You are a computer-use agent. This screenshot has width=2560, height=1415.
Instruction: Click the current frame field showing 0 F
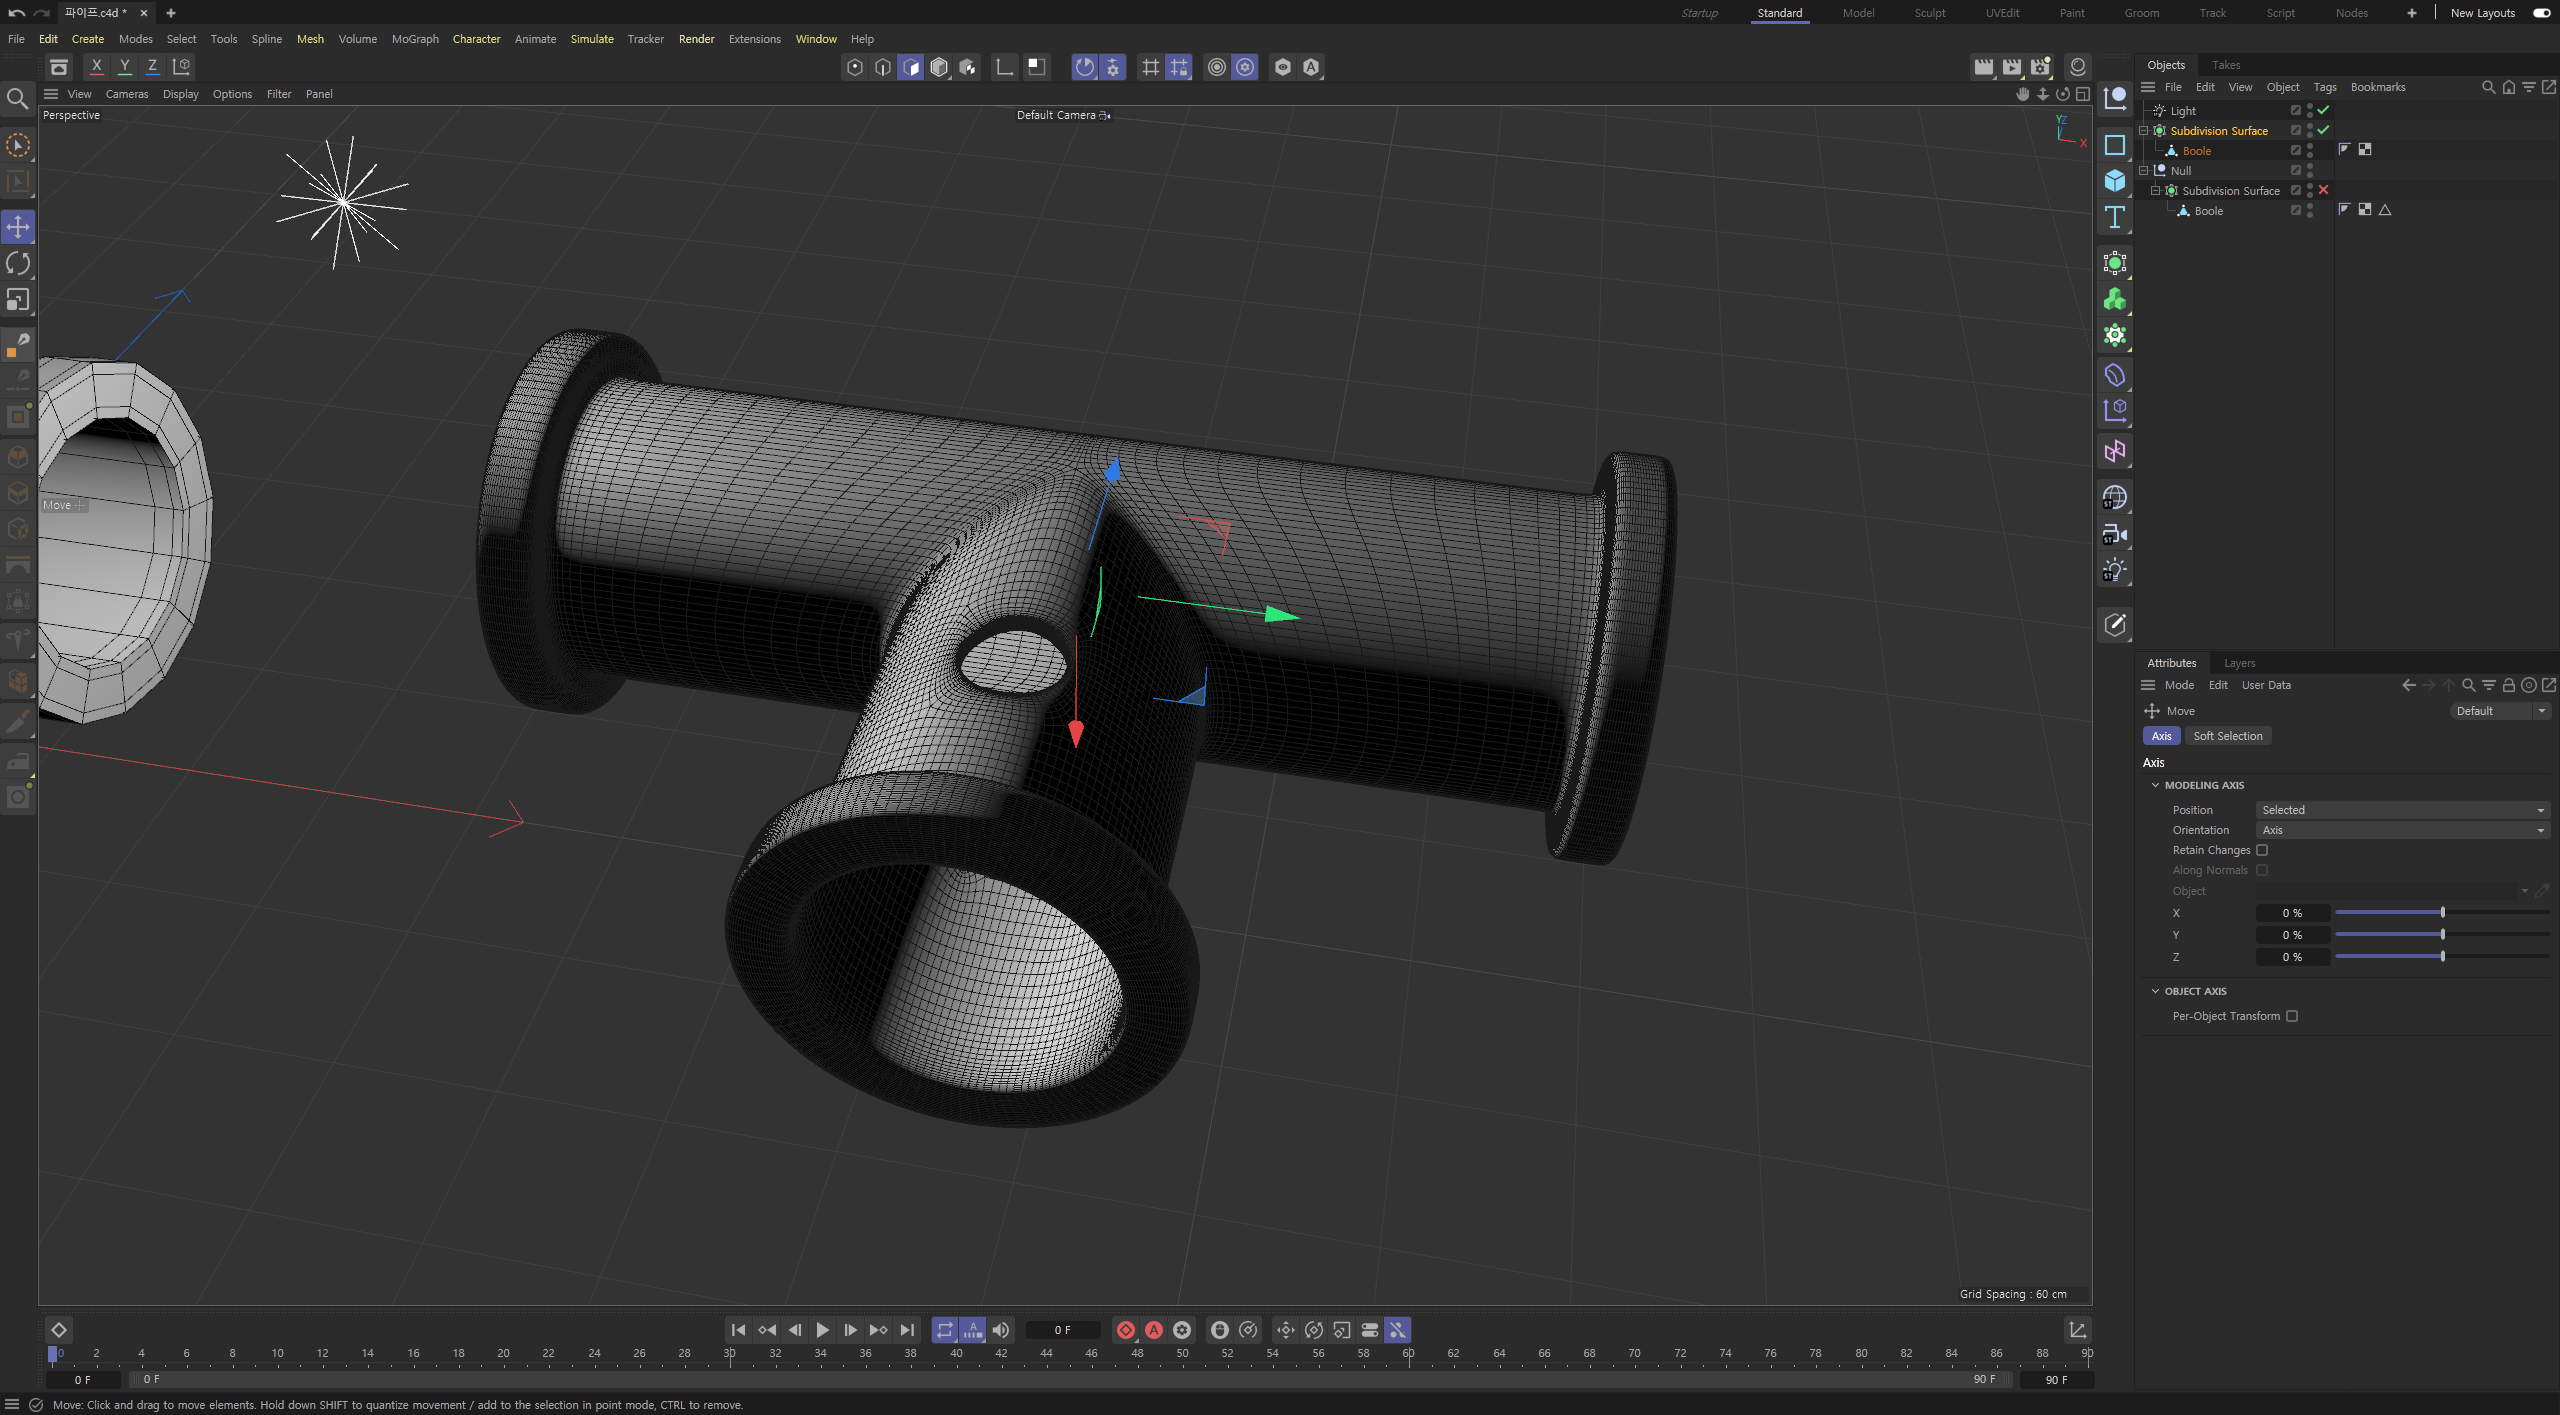pyautogui.click(x=1063, y=1330)
